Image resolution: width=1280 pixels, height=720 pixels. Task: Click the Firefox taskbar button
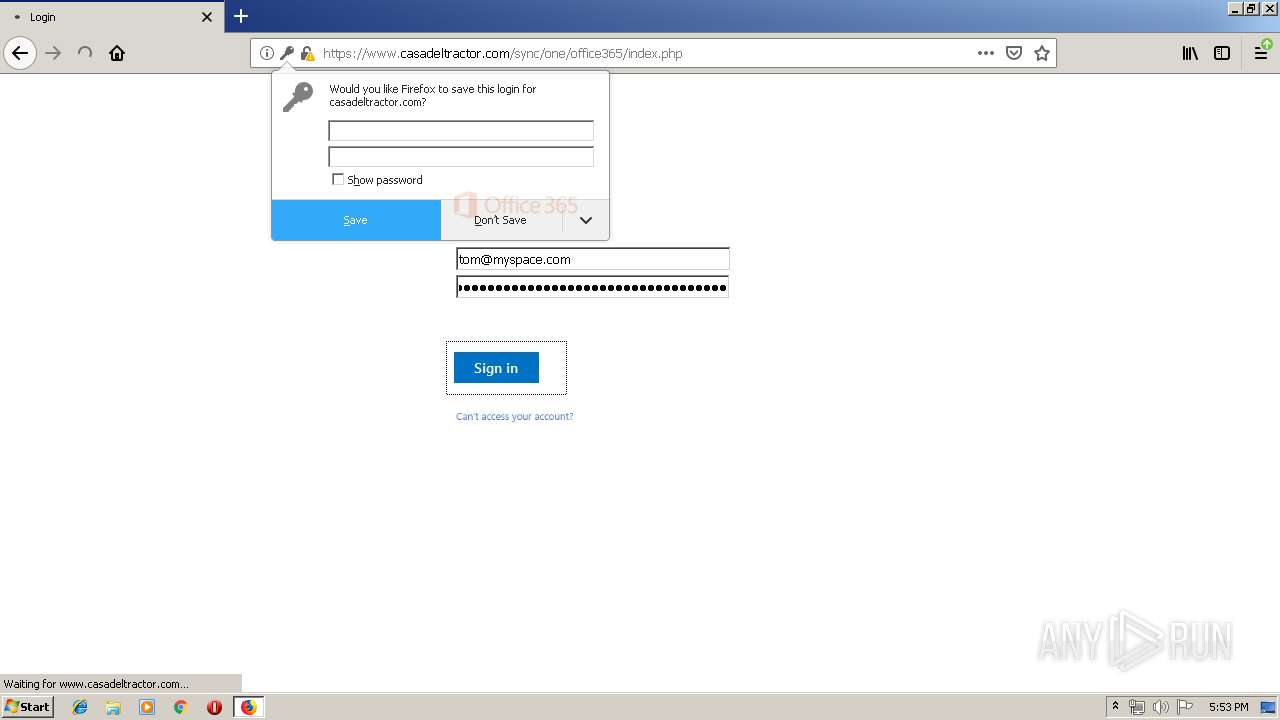pyautogui.click(x=248, y=707)
